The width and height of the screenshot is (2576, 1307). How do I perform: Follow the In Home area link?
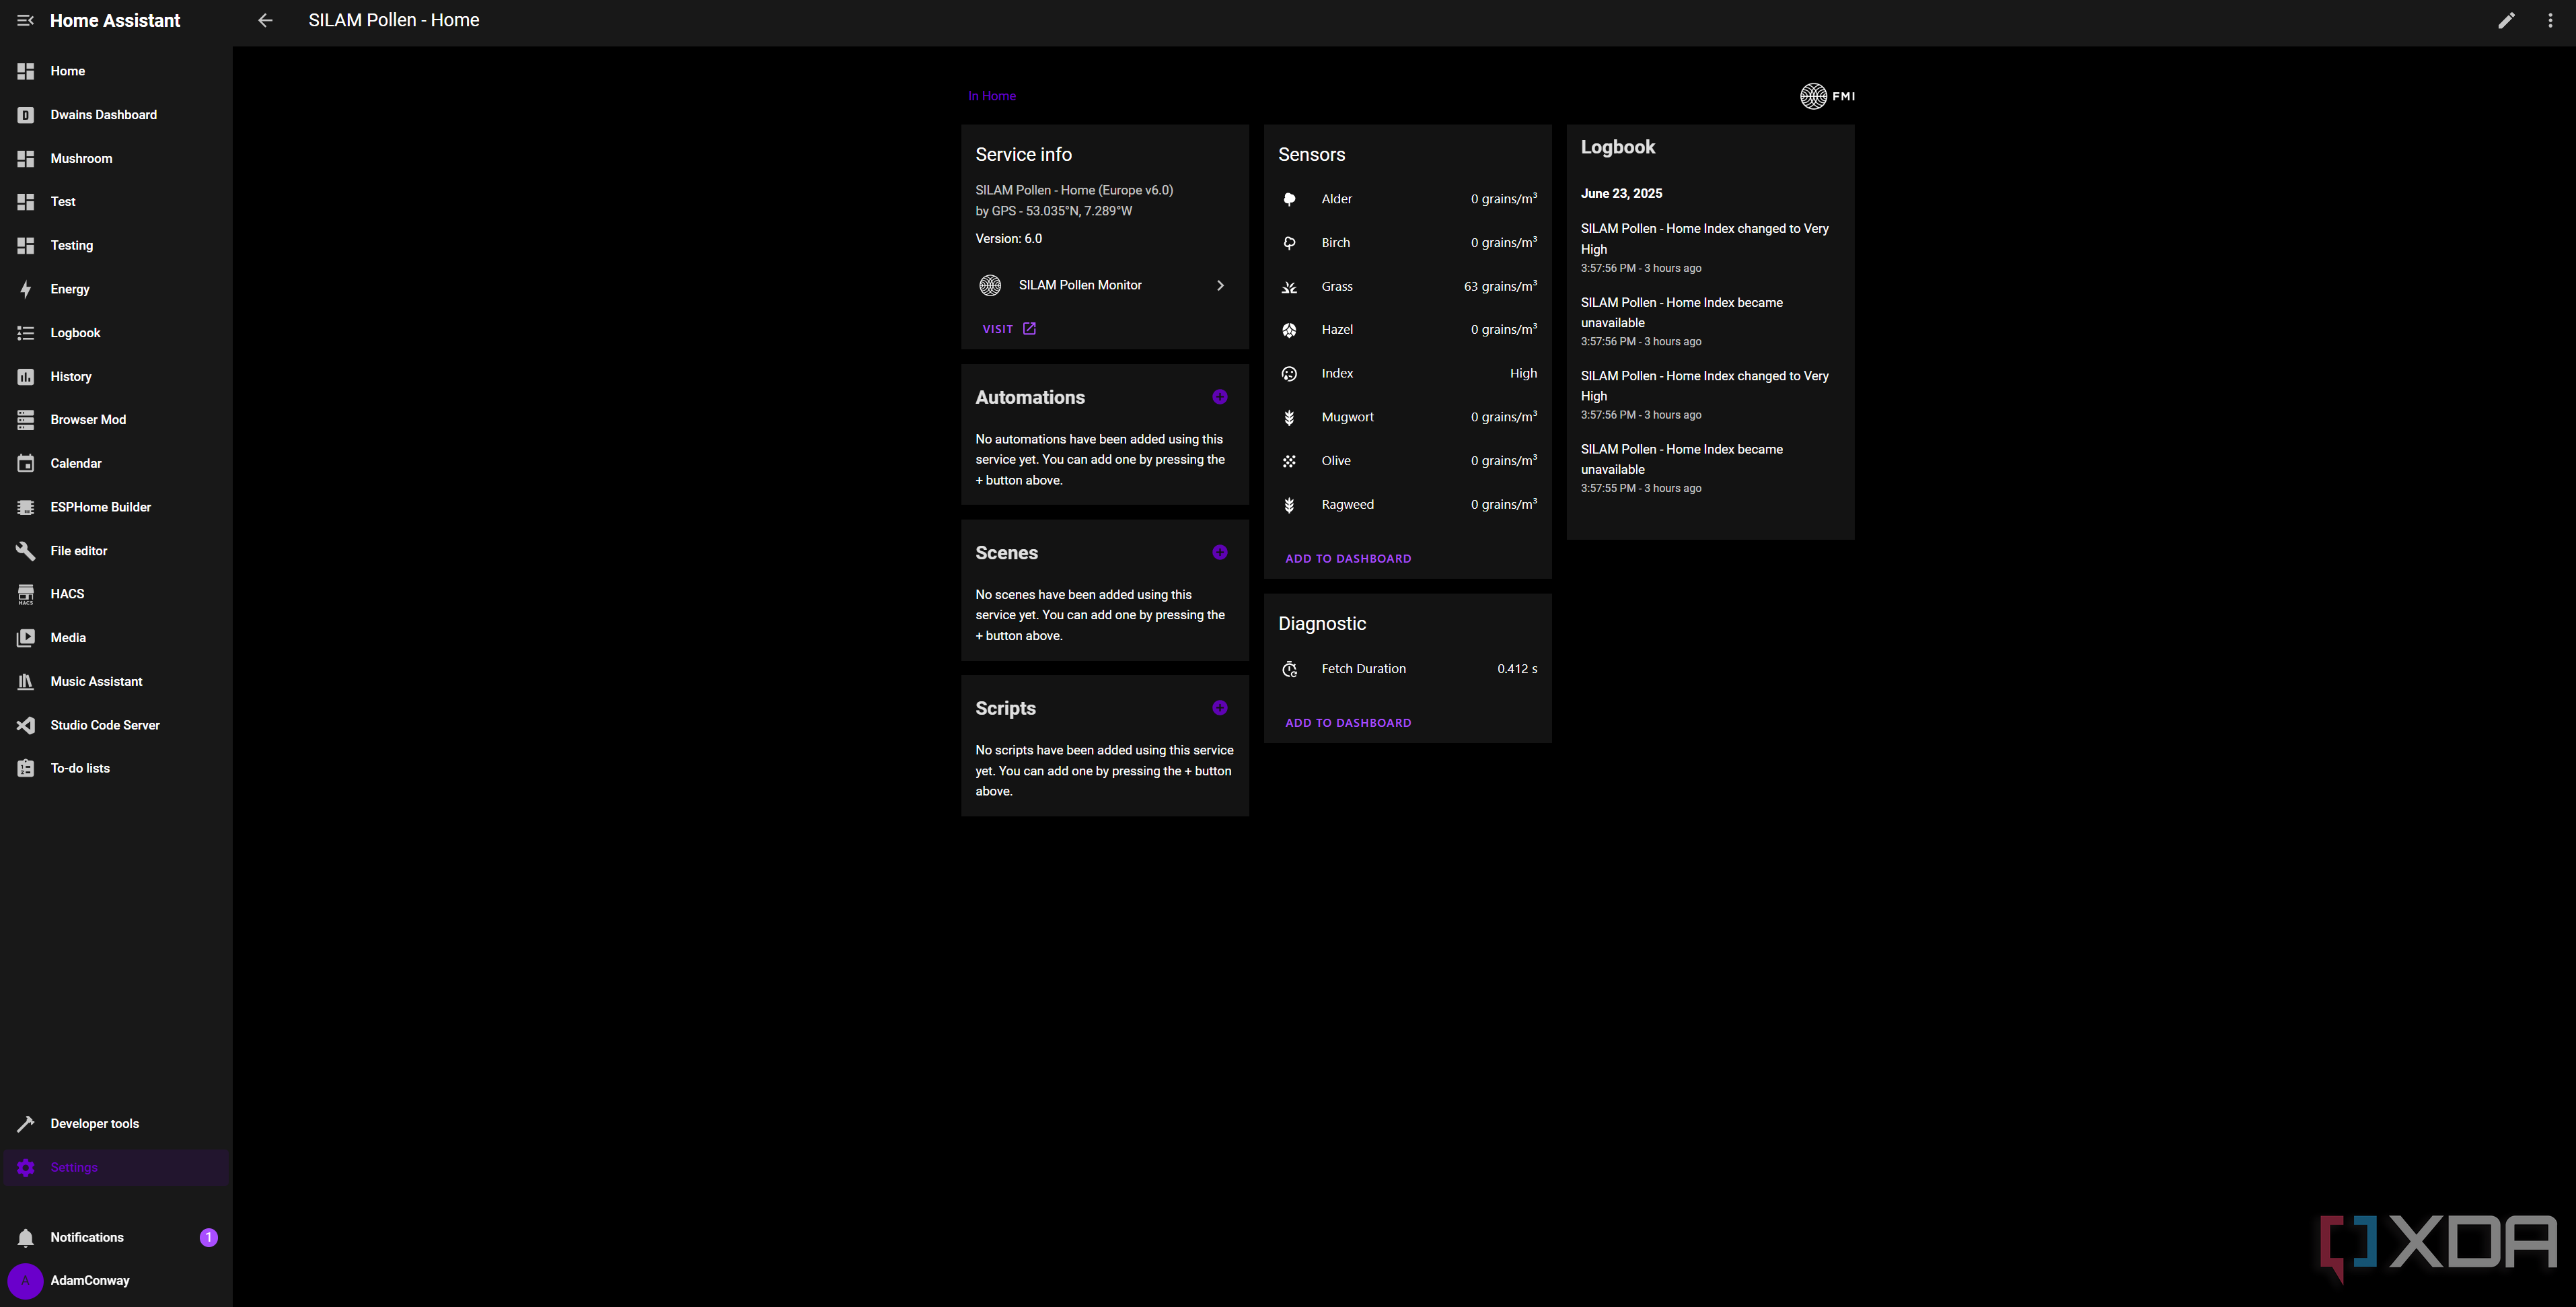click(x=992, y=96)
